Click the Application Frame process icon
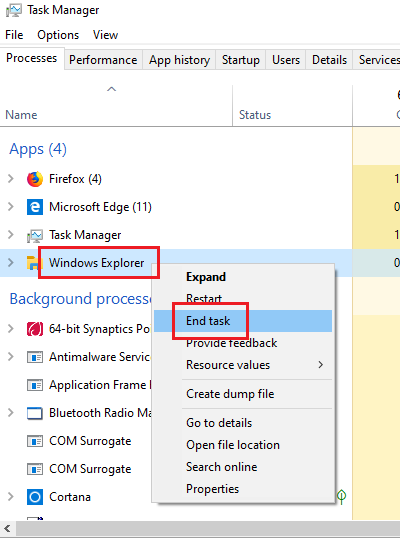The image size is (400, 552). coord(35,385)
